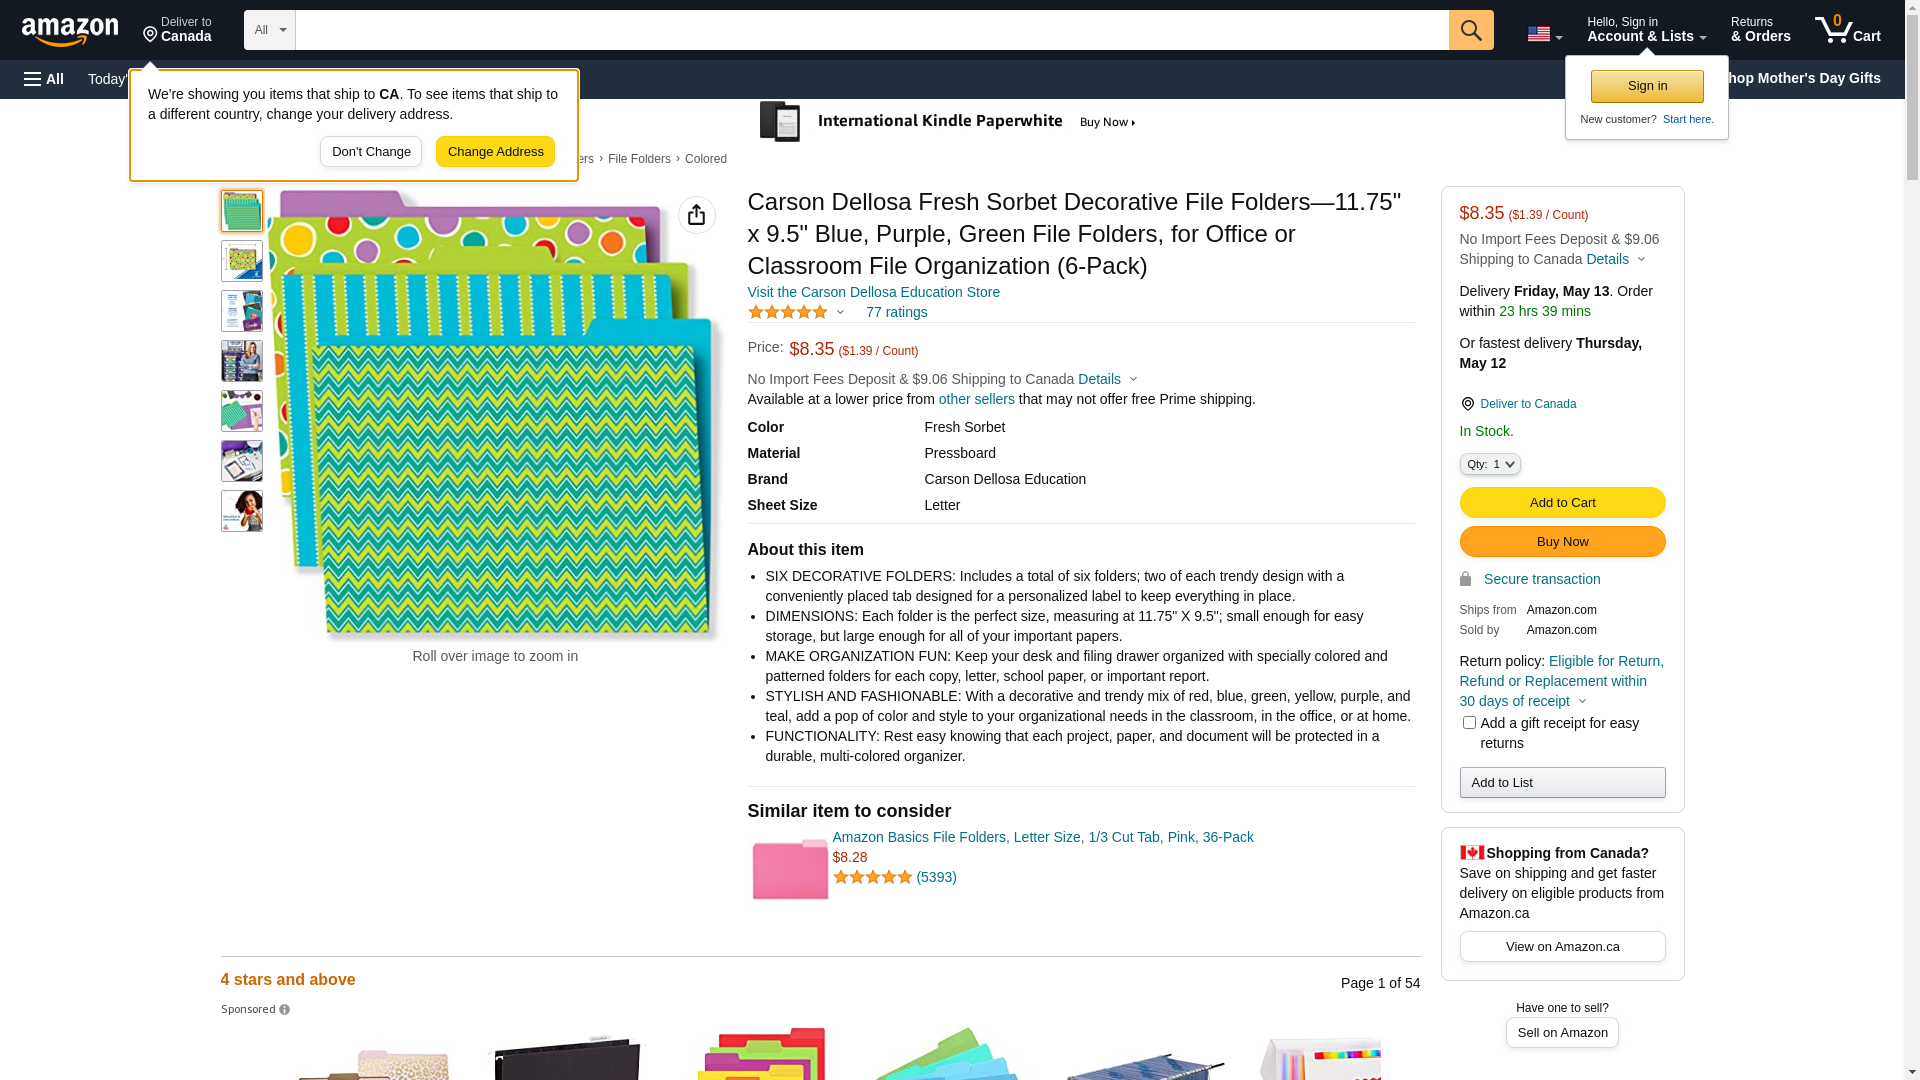Image resolution: width=1920 pixels, height=1080 pixels.
Task: Open the Qty quantity dropdown
Action: (1490, 464)
